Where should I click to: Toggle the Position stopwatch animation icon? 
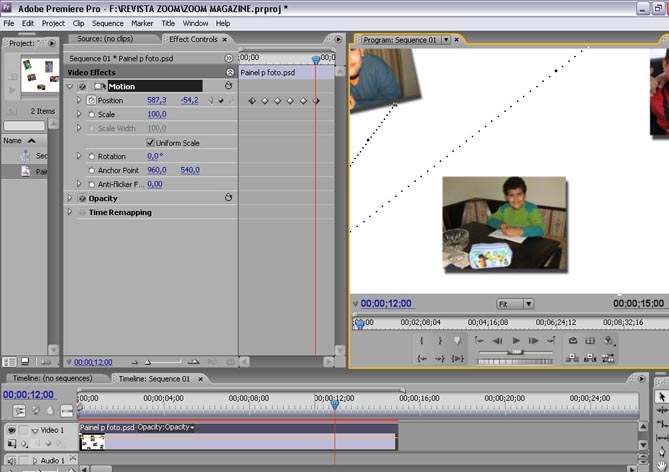(x=91, y=101)
